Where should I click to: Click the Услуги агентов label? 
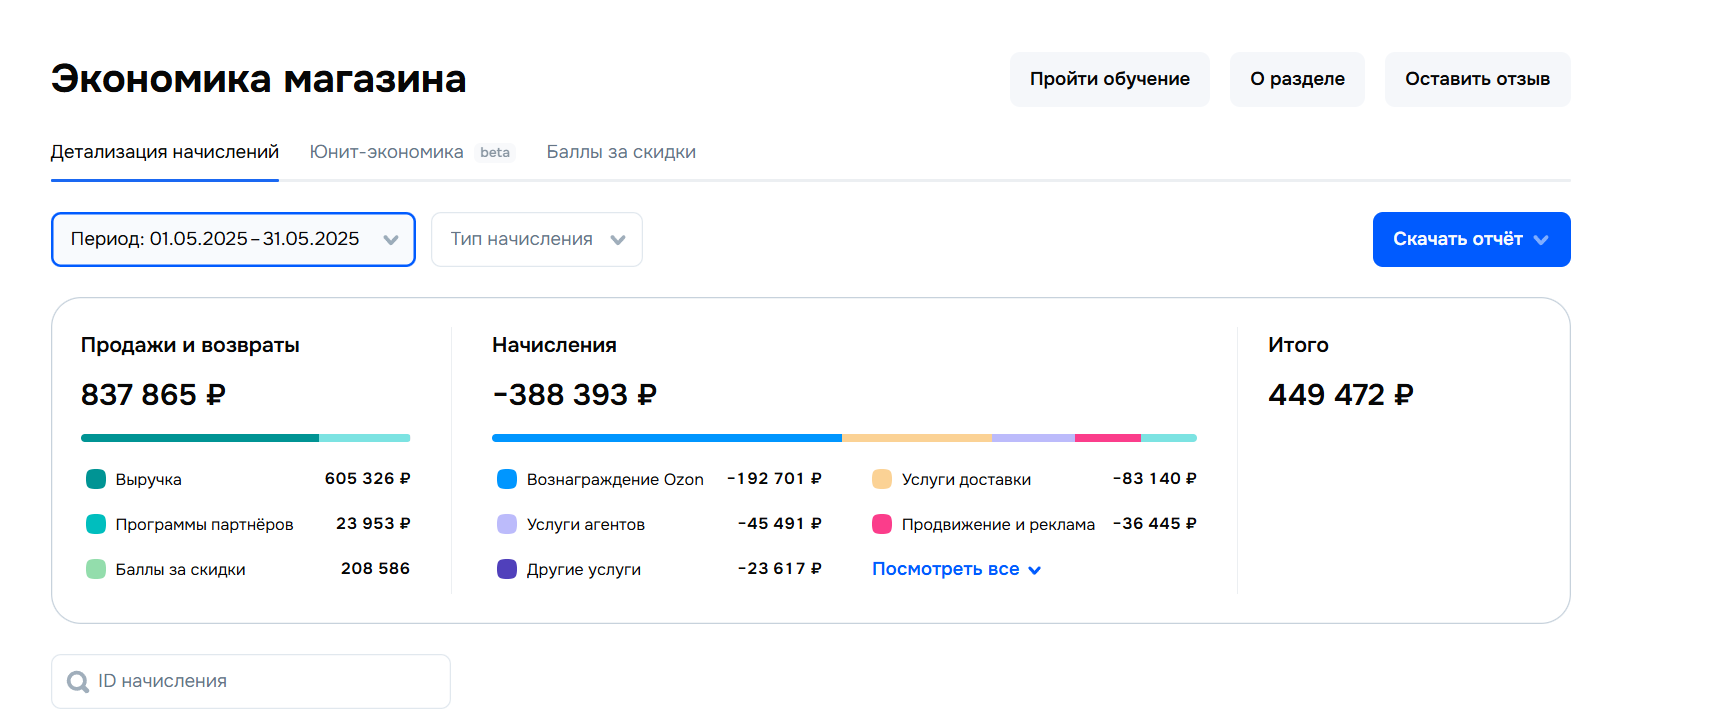coord(586,525)
